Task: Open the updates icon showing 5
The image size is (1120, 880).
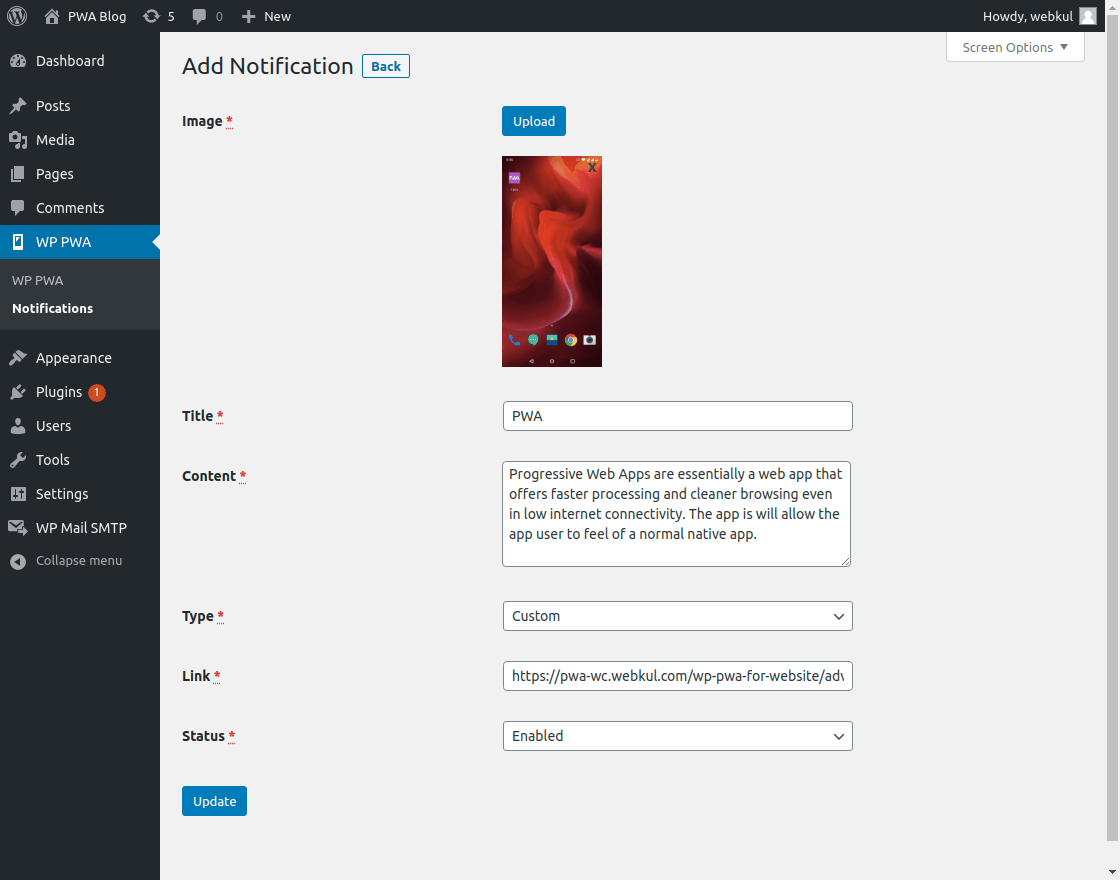Action: coord(151,16)
